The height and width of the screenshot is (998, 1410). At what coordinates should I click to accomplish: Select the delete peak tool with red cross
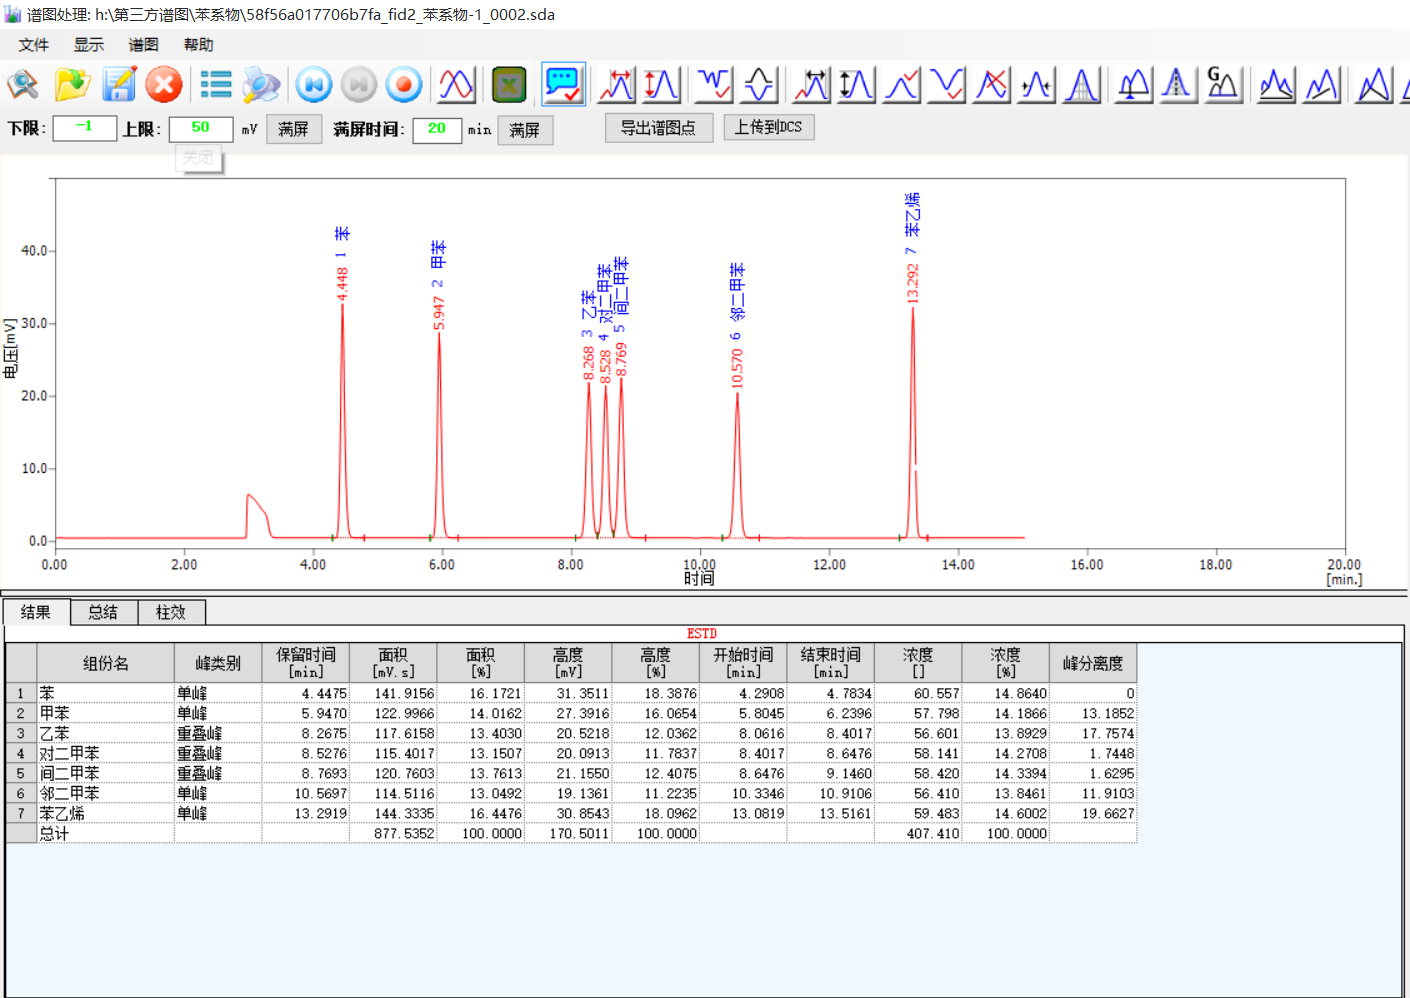991,85
